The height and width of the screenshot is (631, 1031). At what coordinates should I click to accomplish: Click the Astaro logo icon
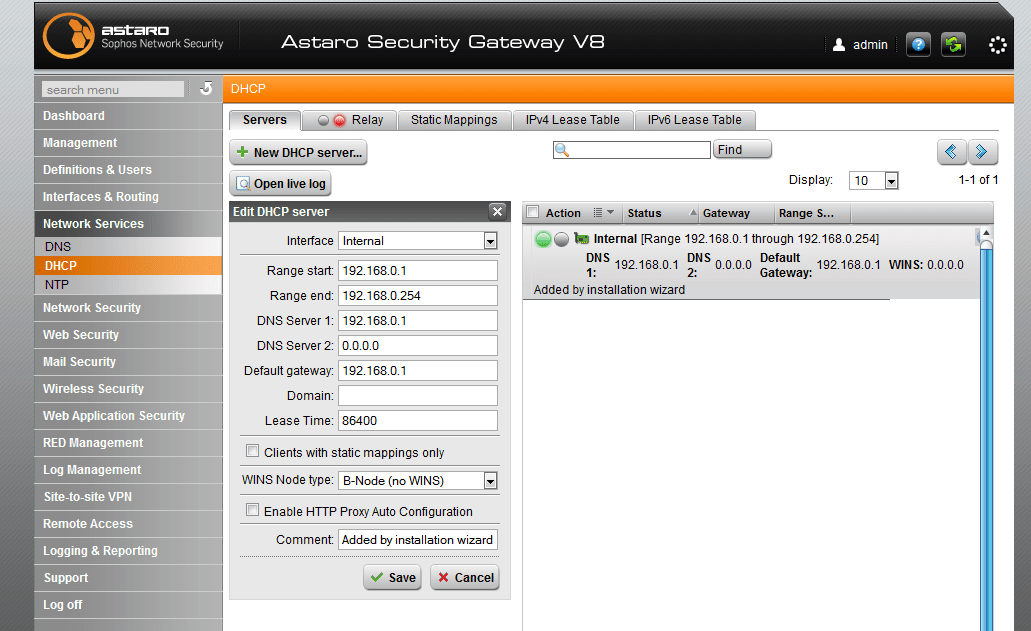tap(68, 35)
